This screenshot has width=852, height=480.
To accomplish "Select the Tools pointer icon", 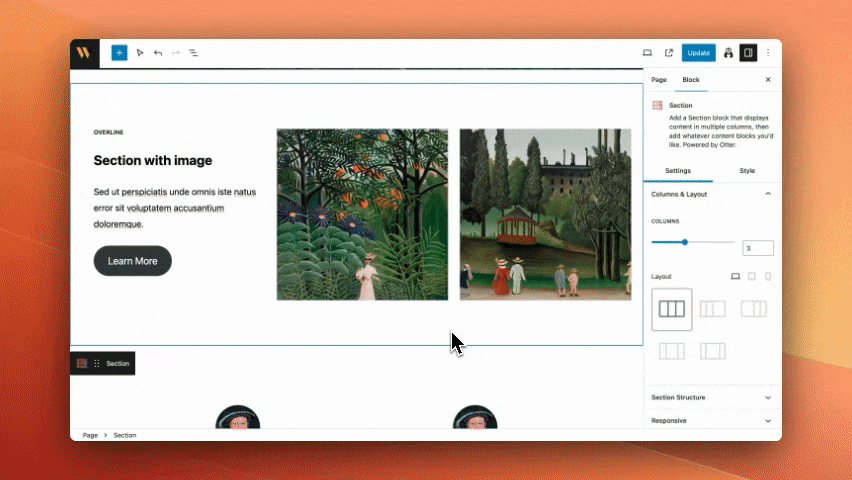I will point(140,53).
